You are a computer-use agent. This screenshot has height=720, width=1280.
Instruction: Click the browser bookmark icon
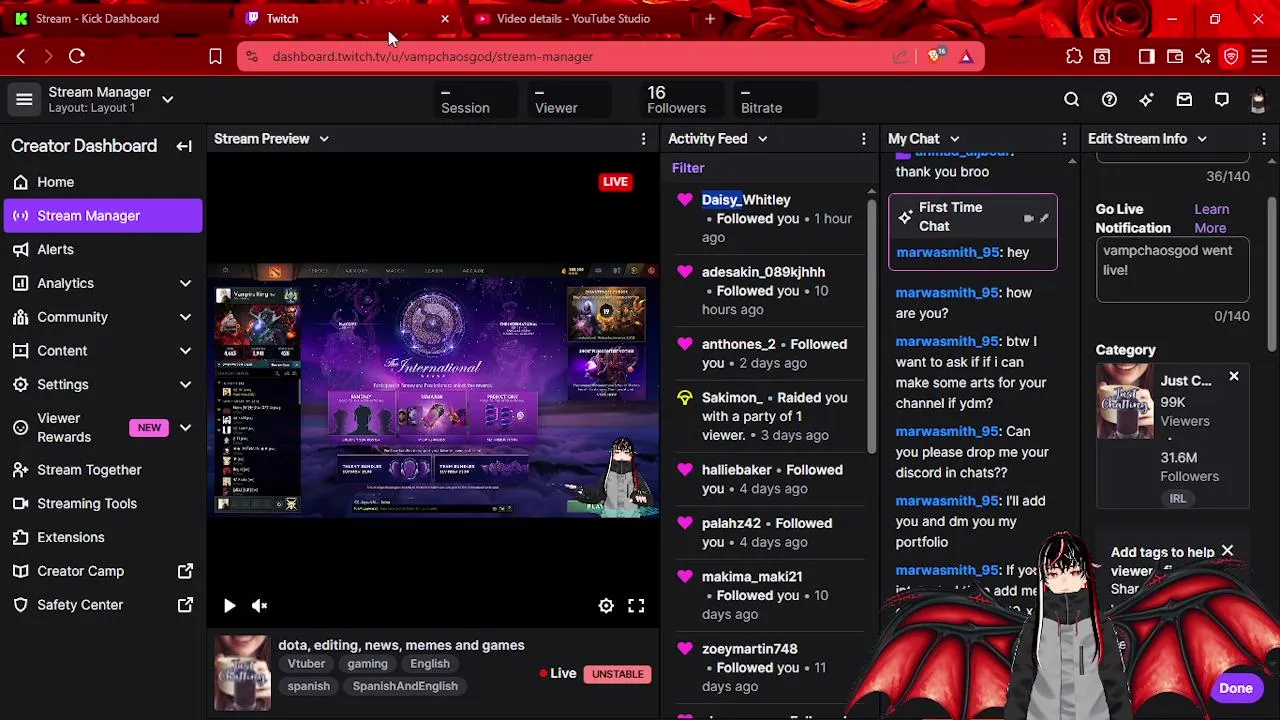pos(215,56)
